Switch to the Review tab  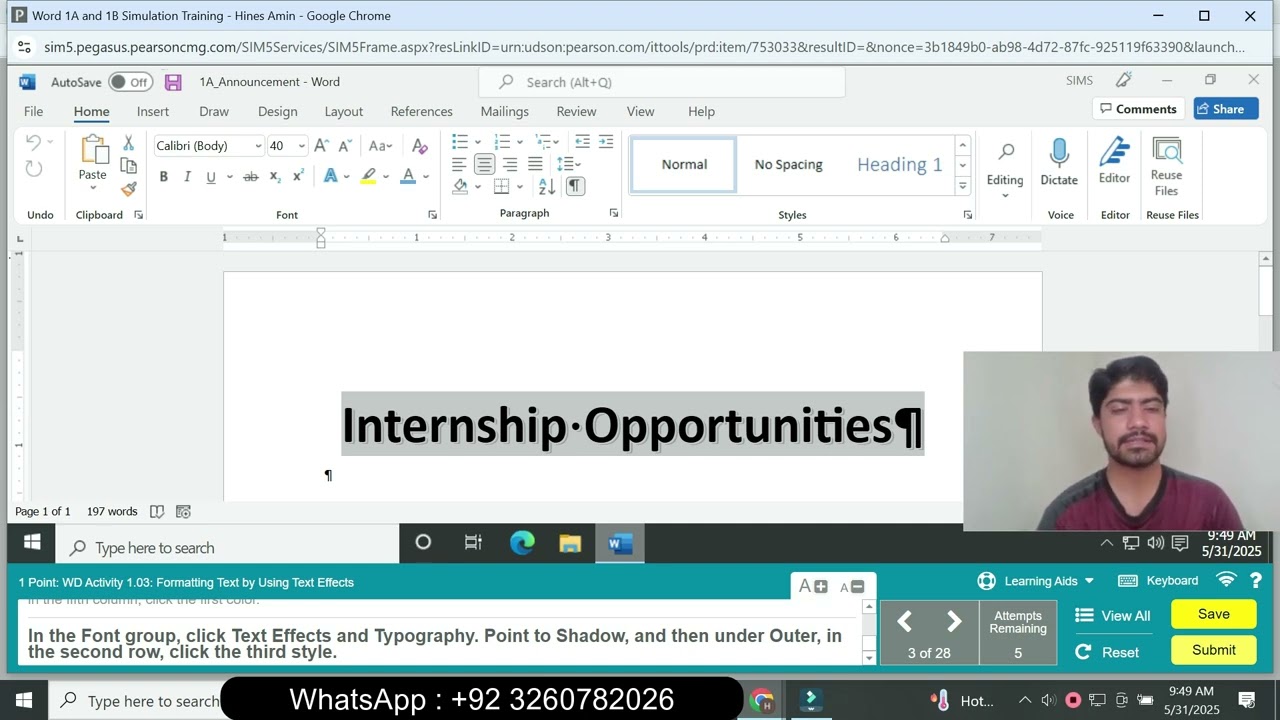576,111
